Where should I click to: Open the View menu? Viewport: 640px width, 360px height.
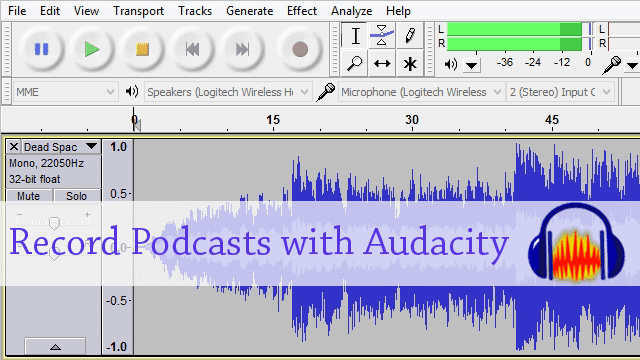coord(86,11)
